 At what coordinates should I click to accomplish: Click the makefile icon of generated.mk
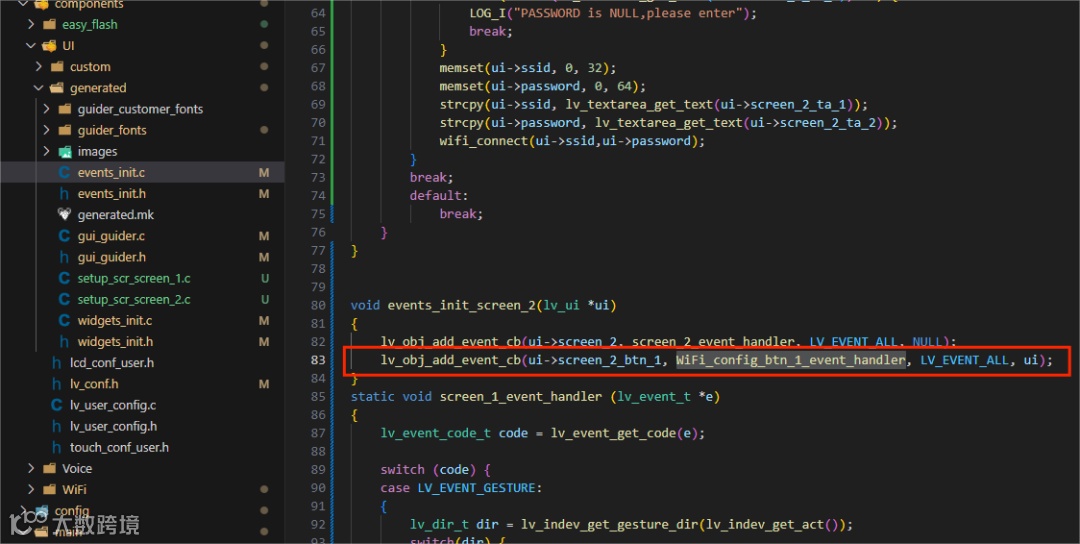(x=65, y=215)
